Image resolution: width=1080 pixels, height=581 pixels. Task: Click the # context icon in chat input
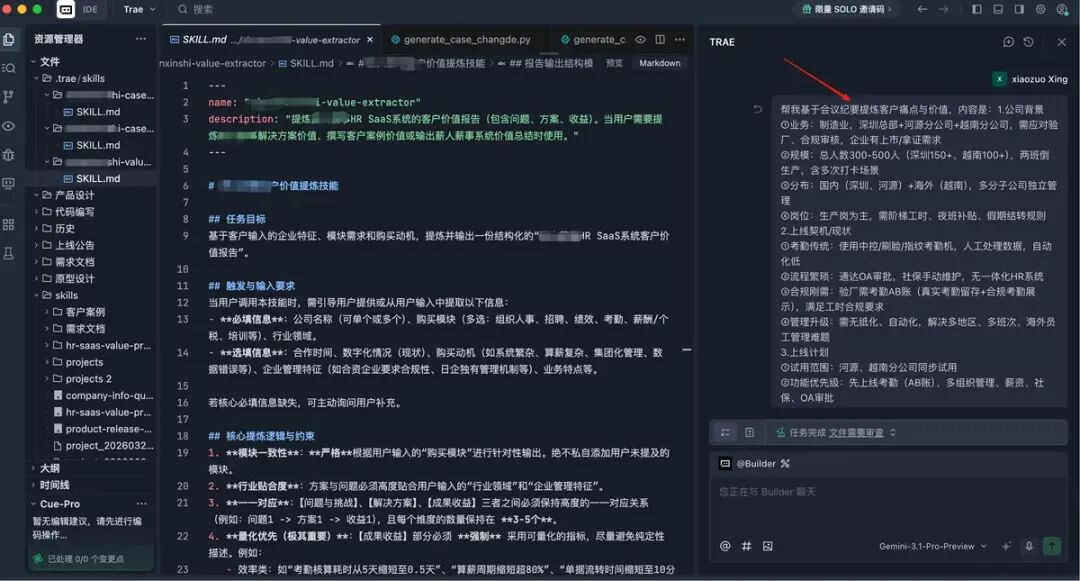(746, 546)
